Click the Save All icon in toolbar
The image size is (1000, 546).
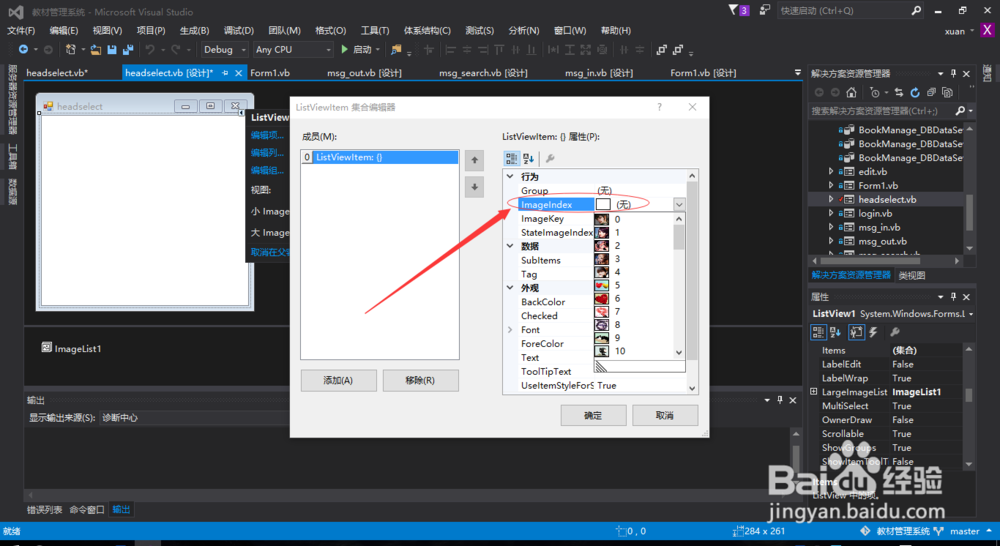coord(128,50)
